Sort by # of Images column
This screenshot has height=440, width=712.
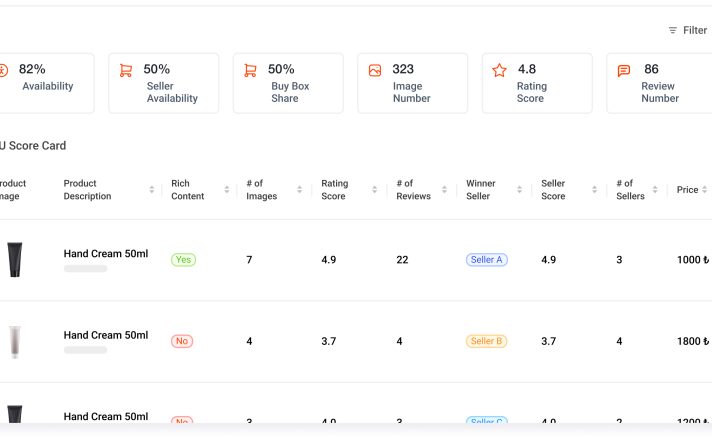(299, 190)
